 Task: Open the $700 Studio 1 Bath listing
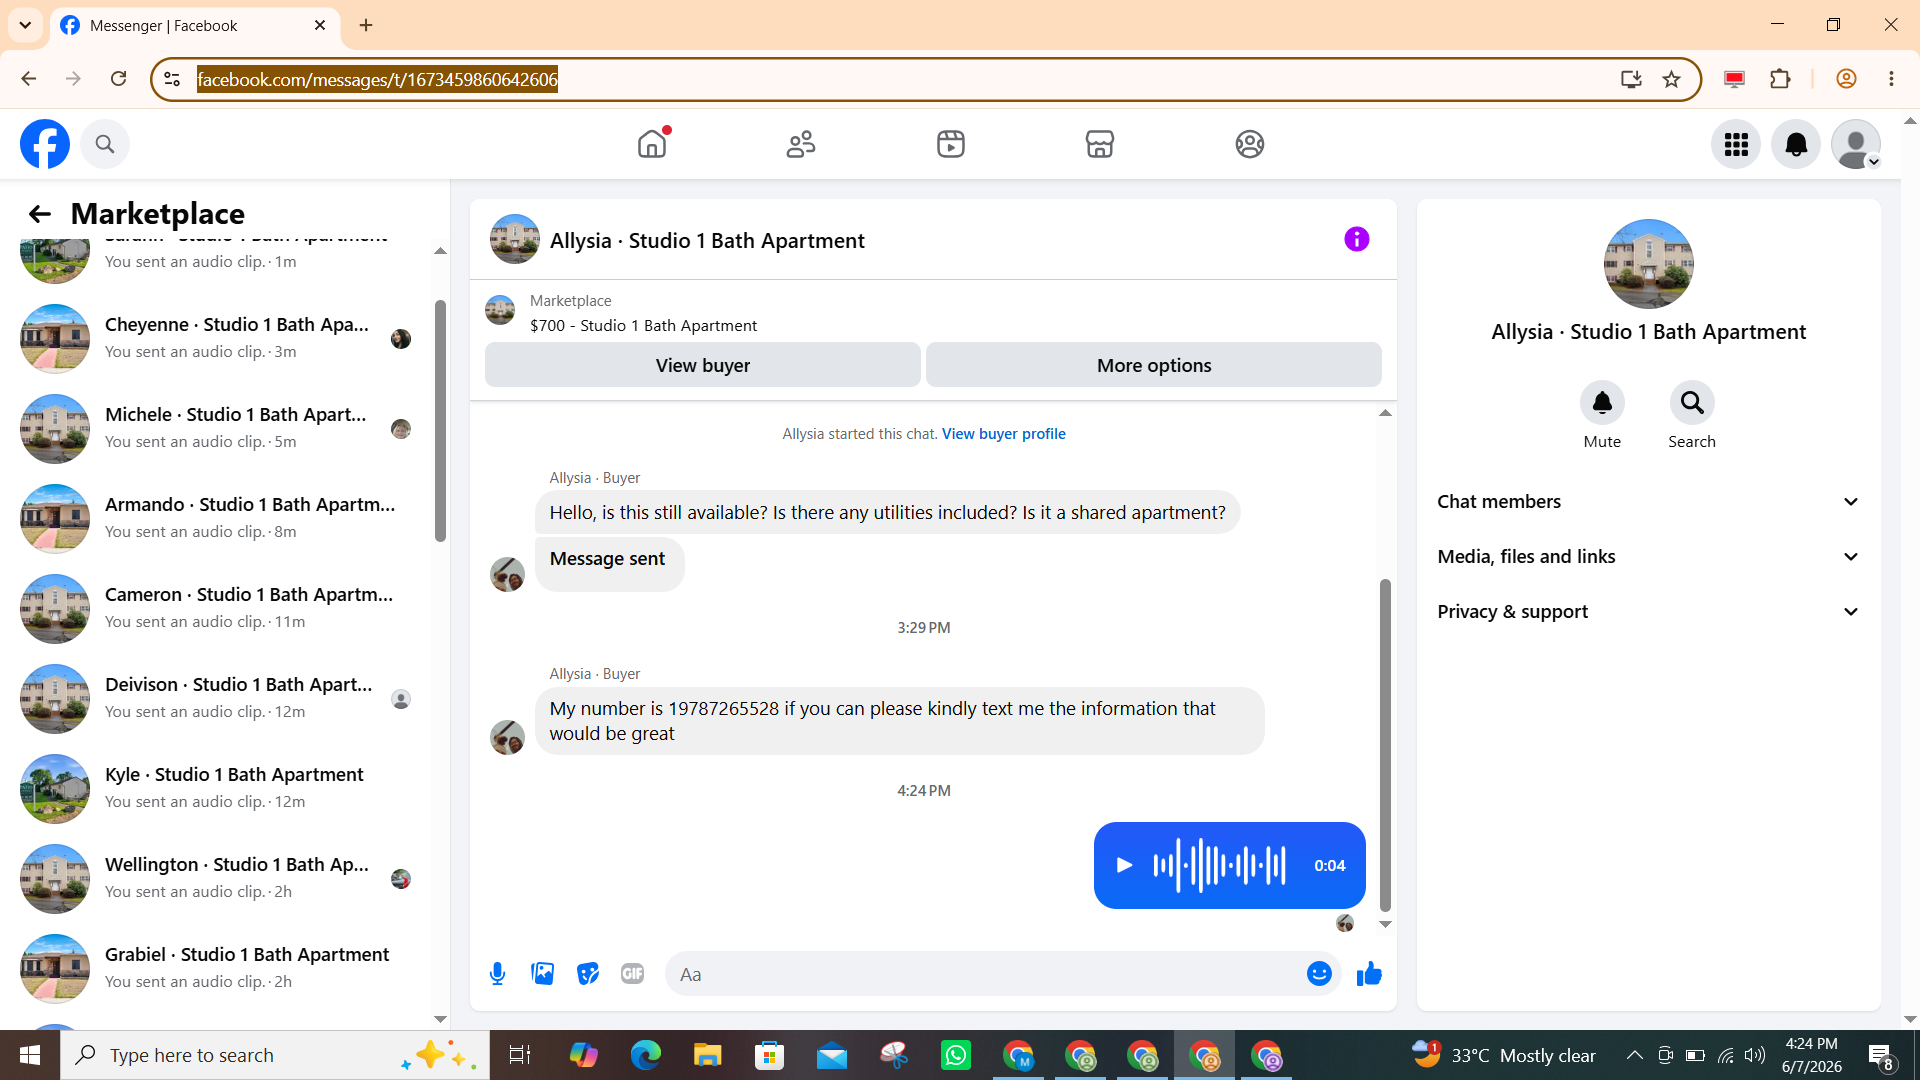coord(643,325)
